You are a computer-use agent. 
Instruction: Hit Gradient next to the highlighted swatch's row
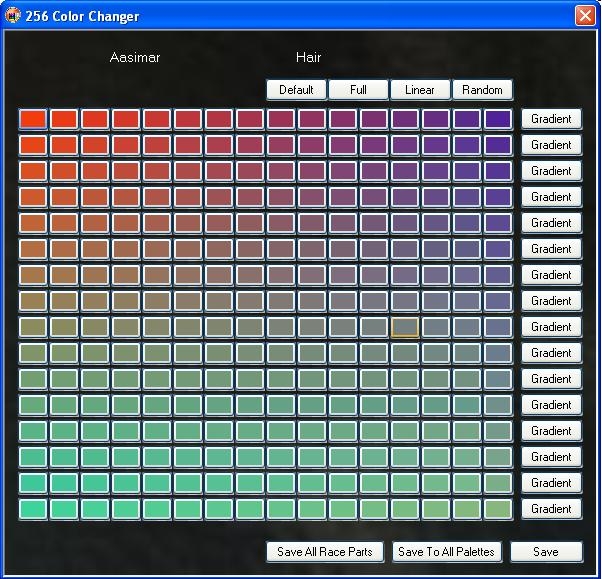click(551, 327)
